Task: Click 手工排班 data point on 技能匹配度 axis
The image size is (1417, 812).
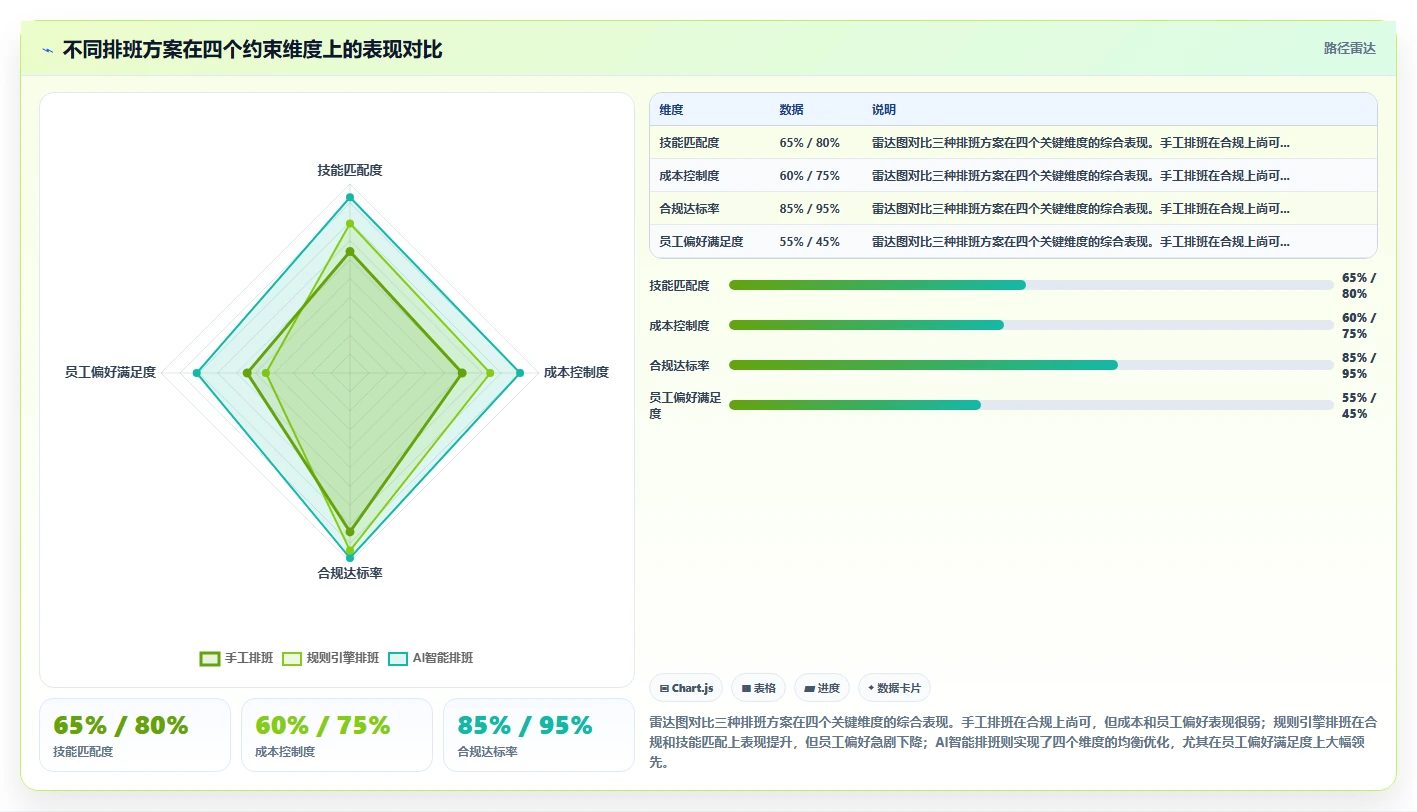Action: 350,253
